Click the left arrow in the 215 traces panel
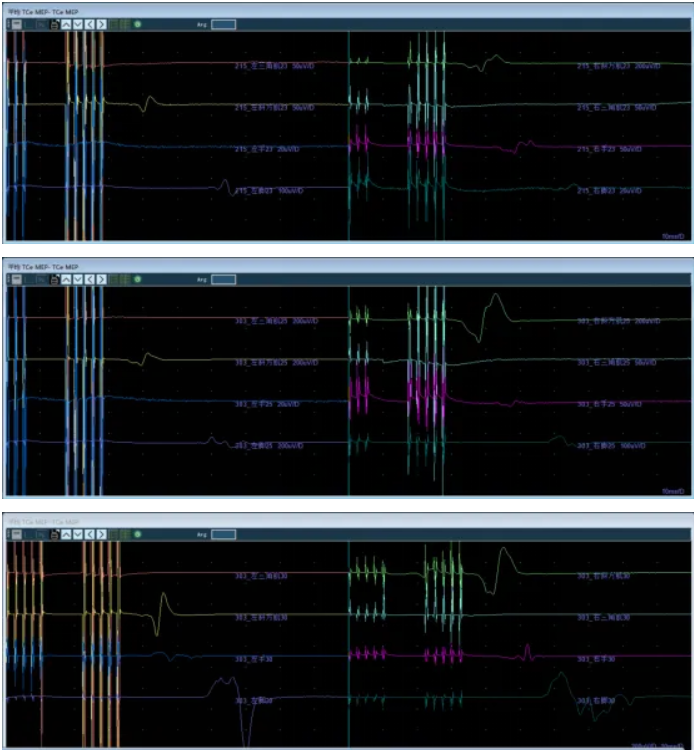The height and width of the screenshot is (750, 694). pos(89,24)
